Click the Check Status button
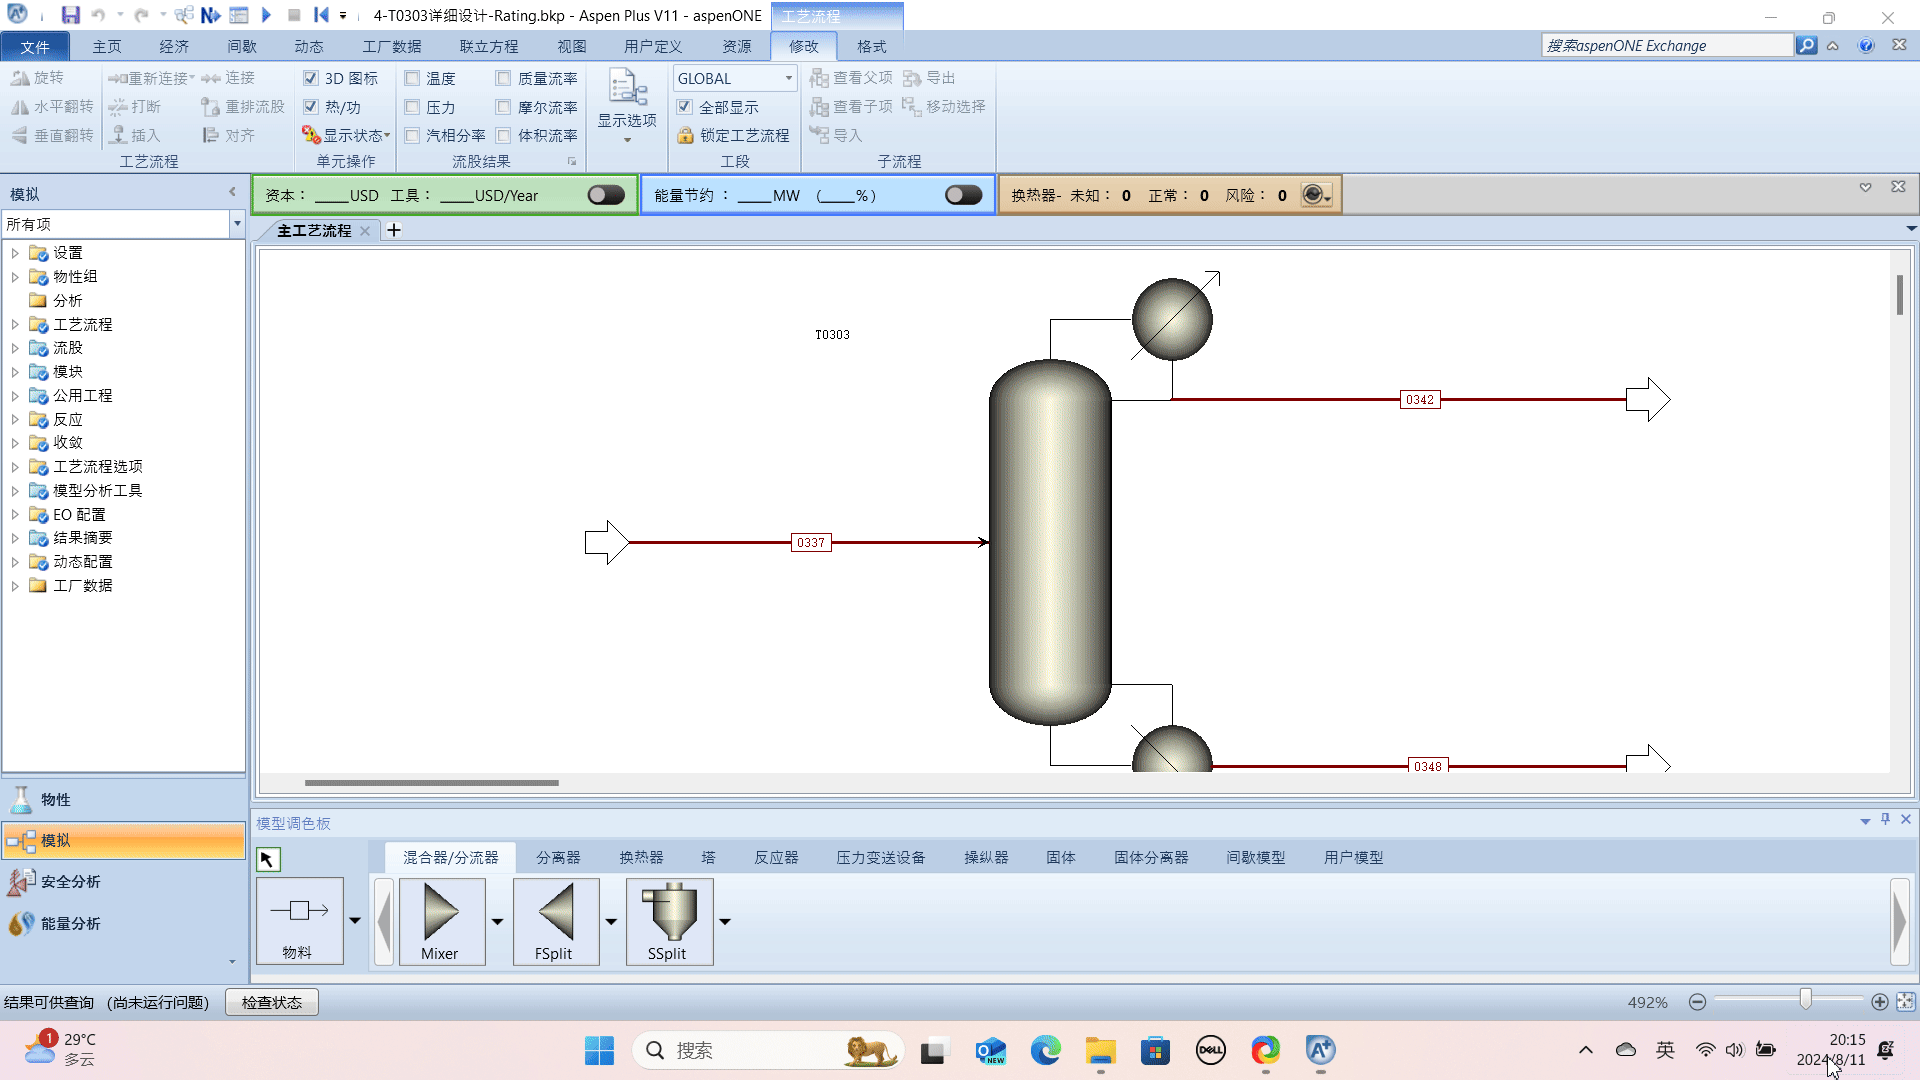This screenshot has height=1080, width=1920. pyautogui.click(x=271, y=1002)
